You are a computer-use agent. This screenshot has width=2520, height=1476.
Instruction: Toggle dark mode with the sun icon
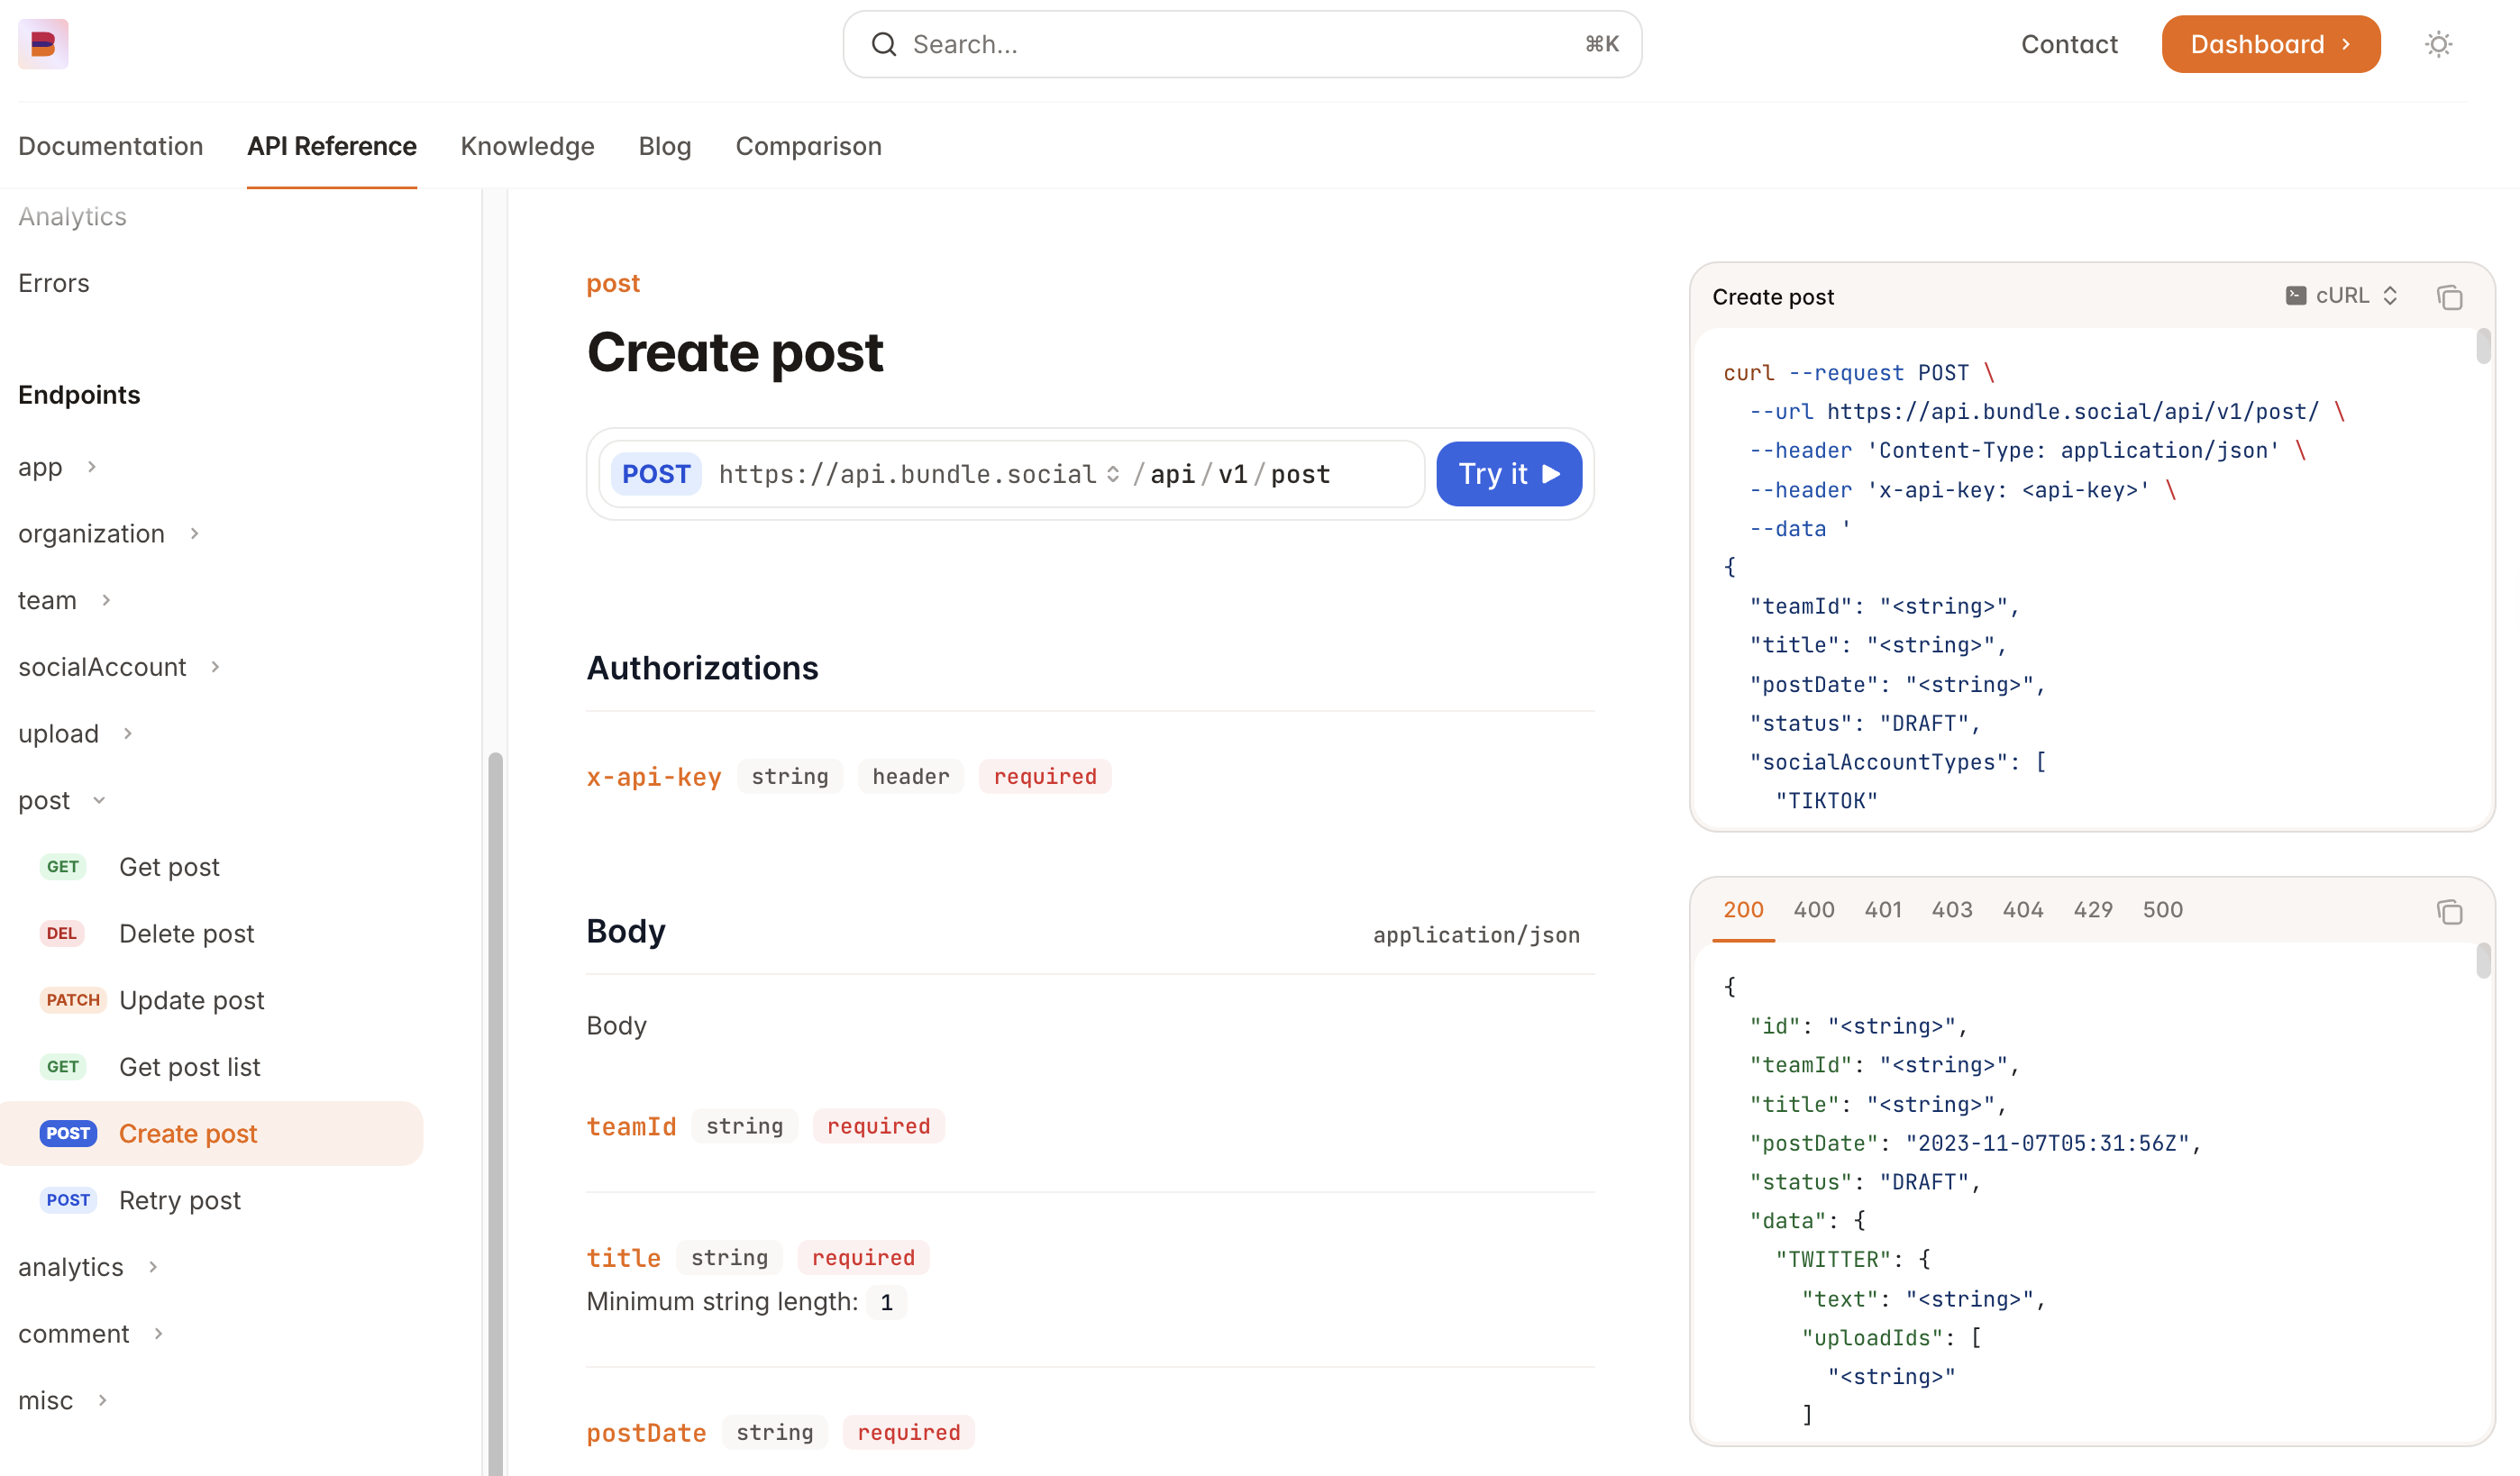click(x=2438, y=44)
